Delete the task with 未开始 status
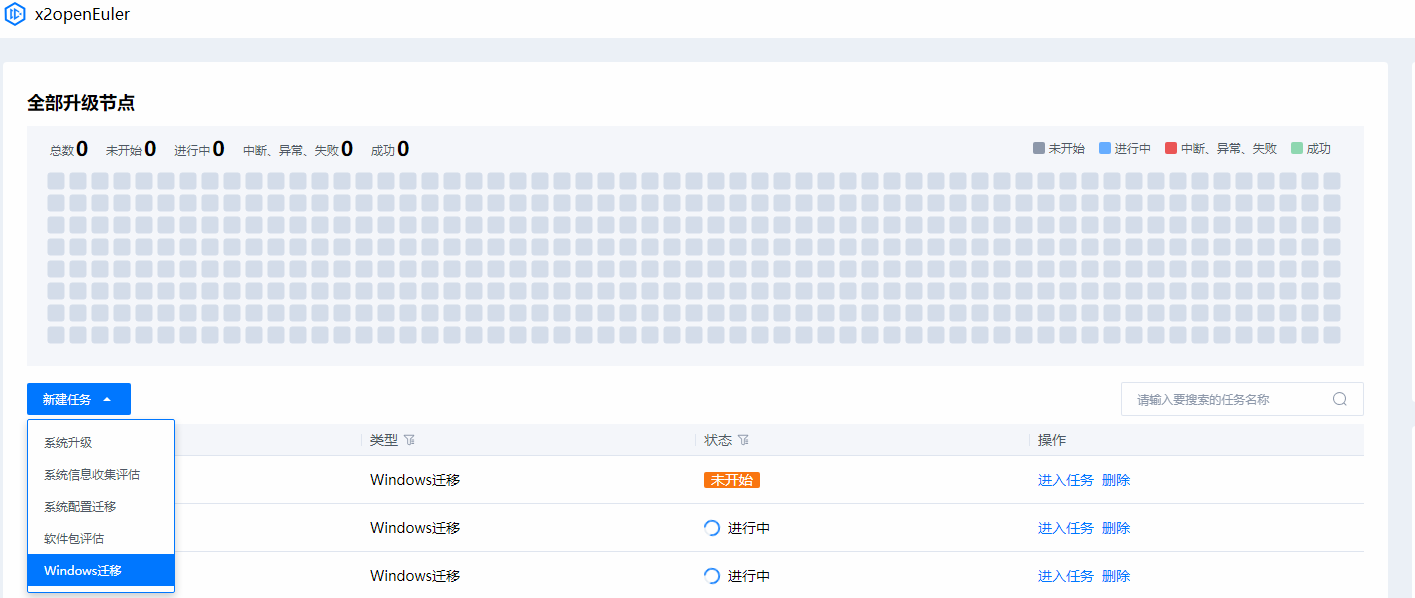The height and width of the screenshot is (598, 1415). point(1116,480)
